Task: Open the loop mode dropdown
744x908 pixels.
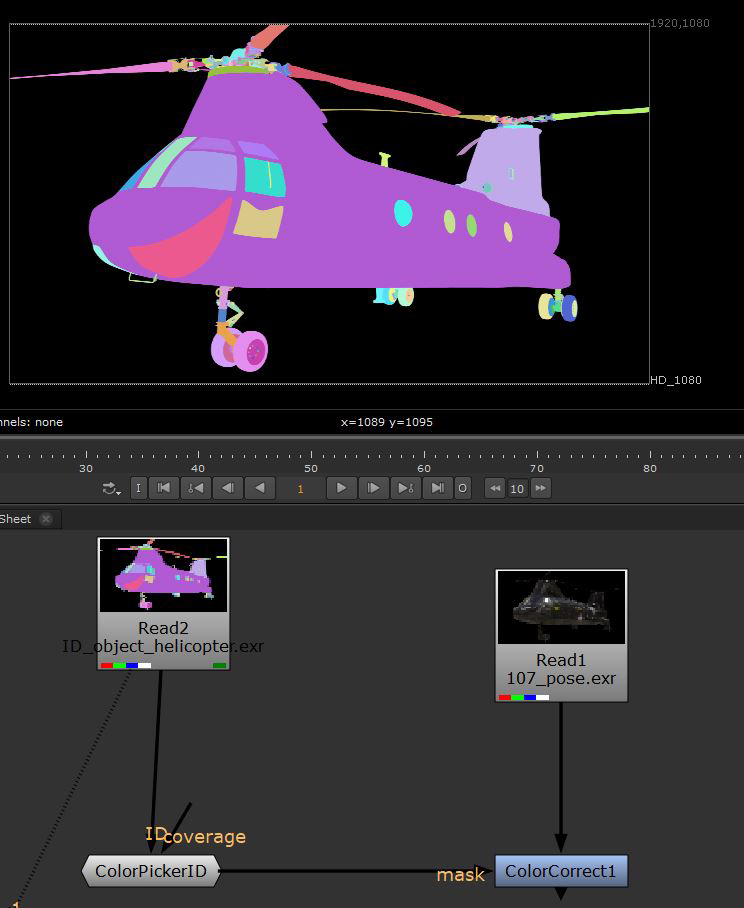Action: [x=110, y=488]
